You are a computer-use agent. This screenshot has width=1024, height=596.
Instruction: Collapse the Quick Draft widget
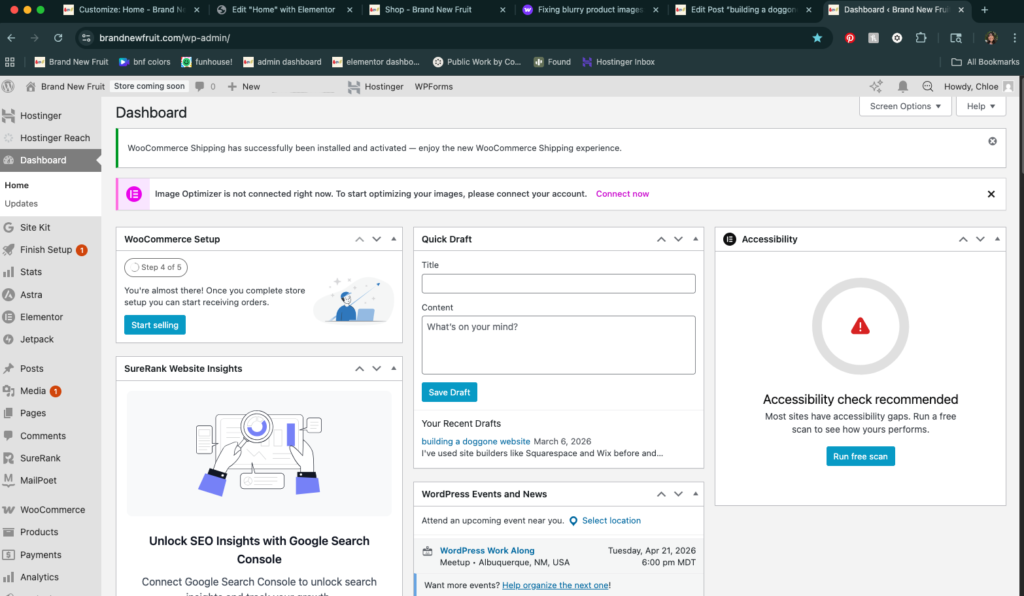(695, 239)
